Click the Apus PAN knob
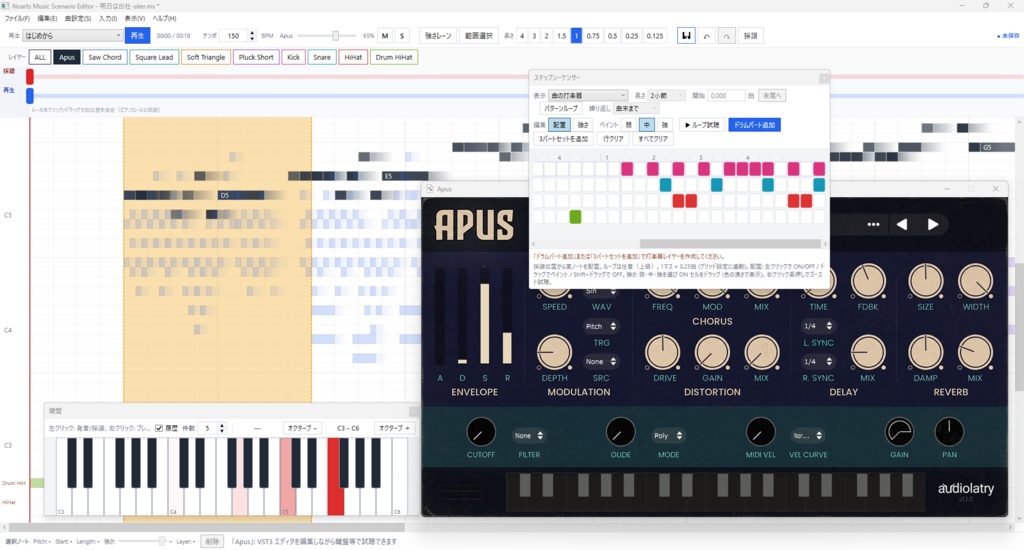Viewport: 1024px width, 550px height. pyautogui.click(x=950, y=432)
